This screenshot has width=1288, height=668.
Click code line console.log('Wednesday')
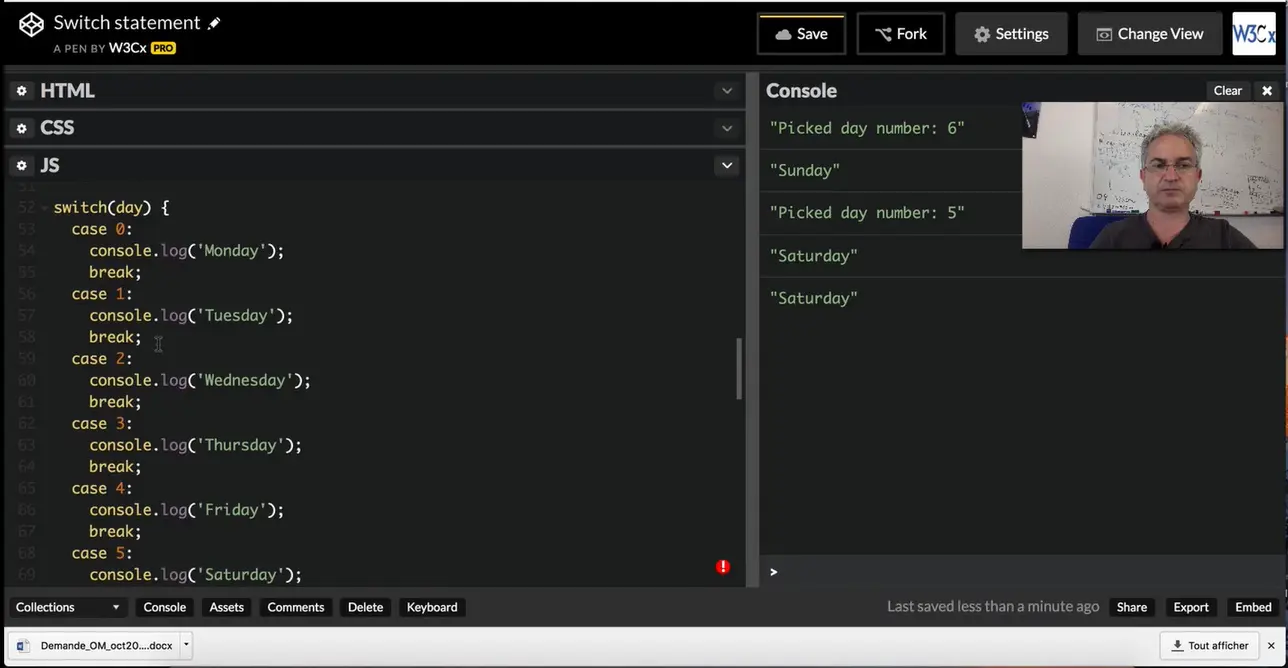200,380
